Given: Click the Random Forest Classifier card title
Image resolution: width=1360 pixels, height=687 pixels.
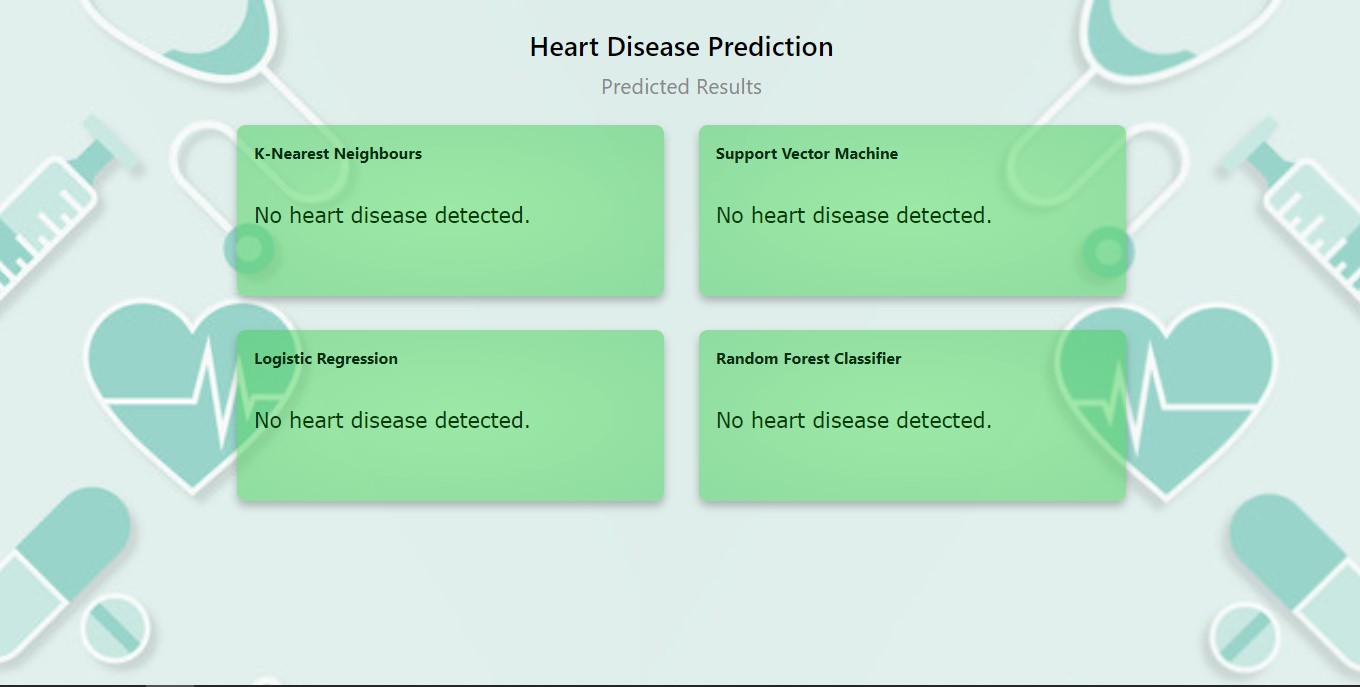Looking at the screenshot, I should [x=807, y=358].
